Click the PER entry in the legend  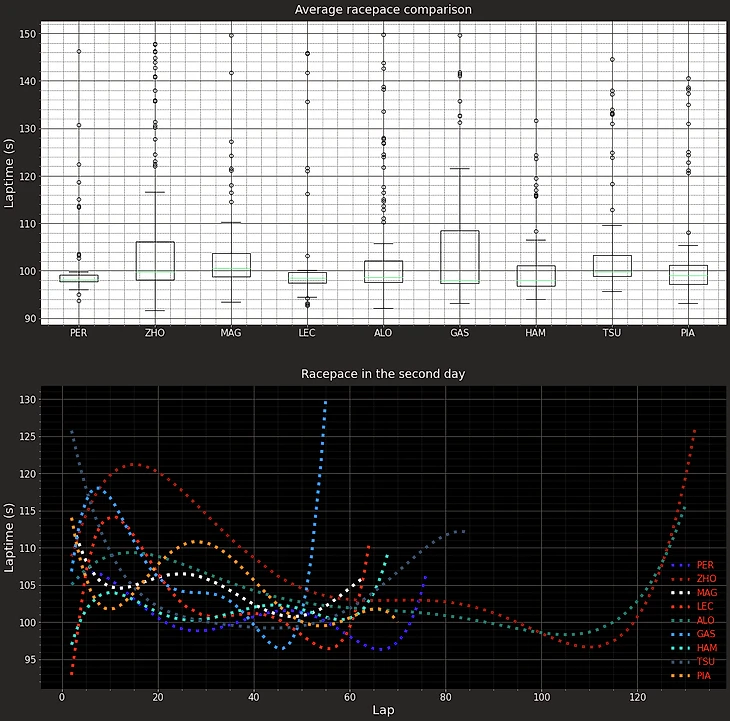(705, 565)
